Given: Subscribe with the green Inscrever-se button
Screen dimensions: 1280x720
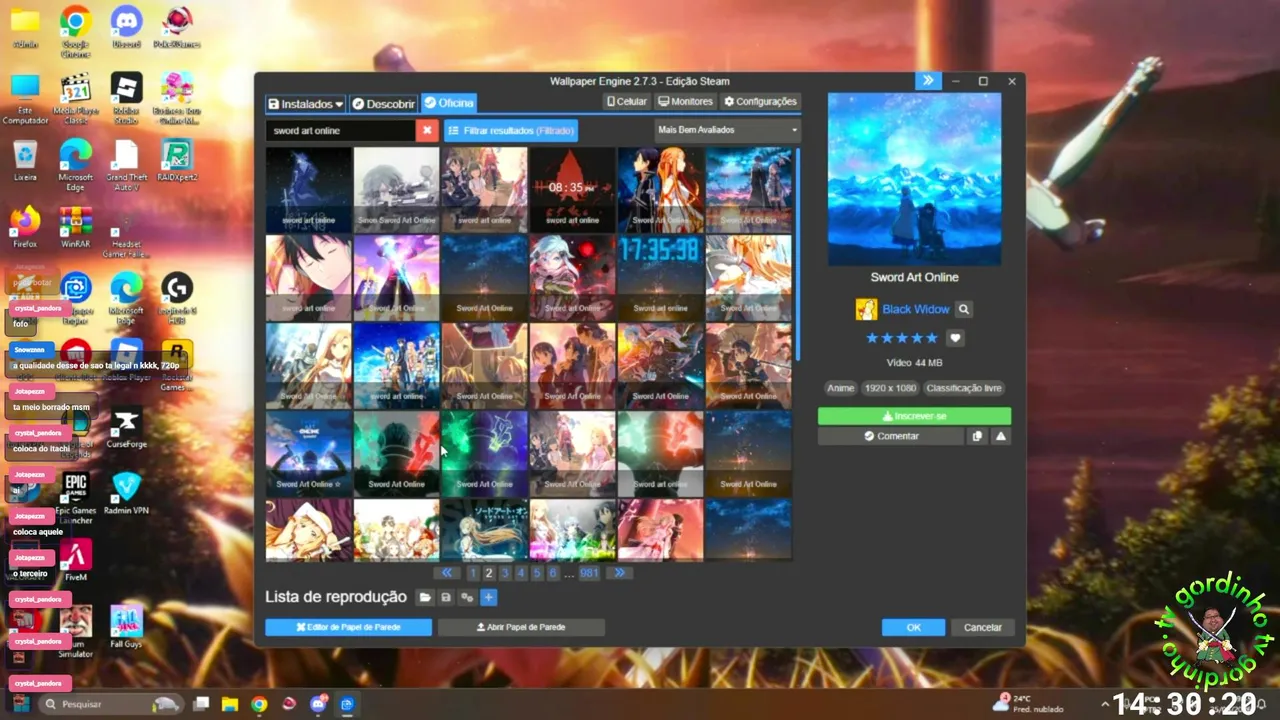Looking at the screenshot, I should pos(914,416).
